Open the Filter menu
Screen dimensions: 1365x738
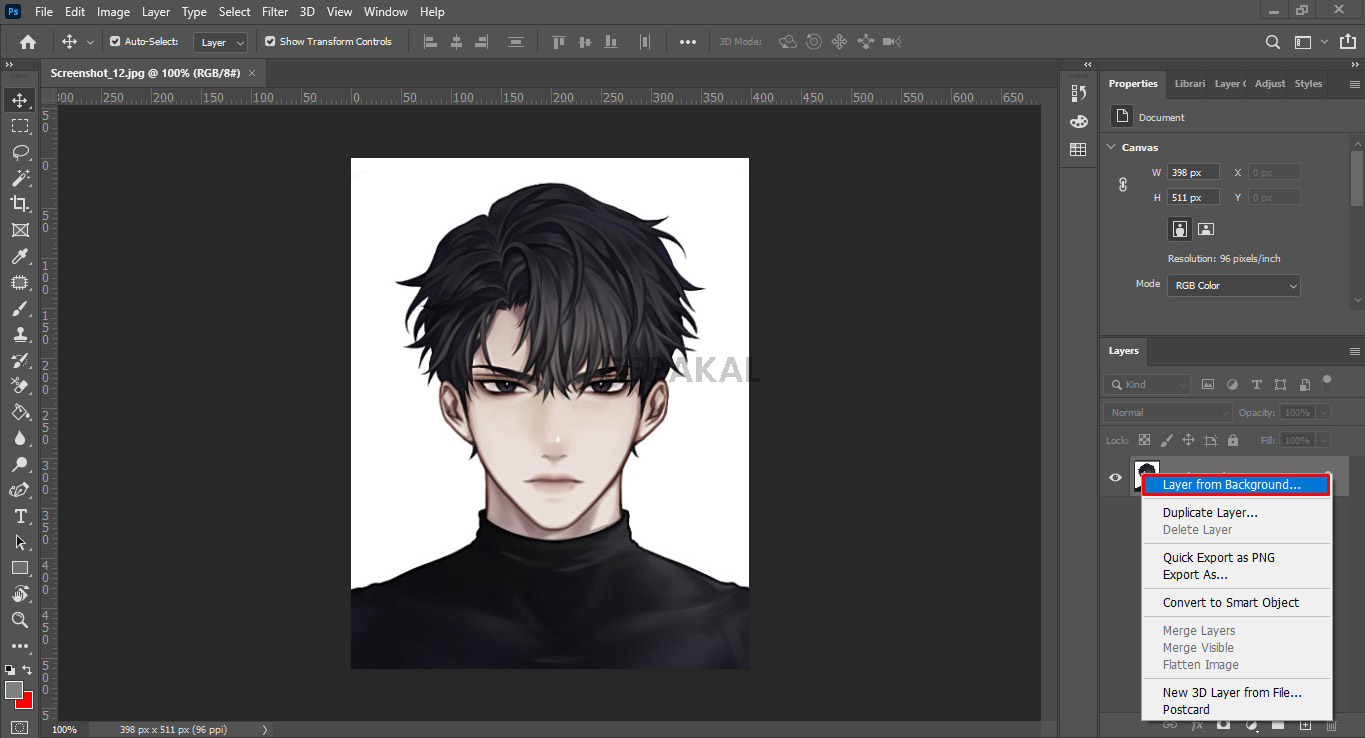point(274,11)
